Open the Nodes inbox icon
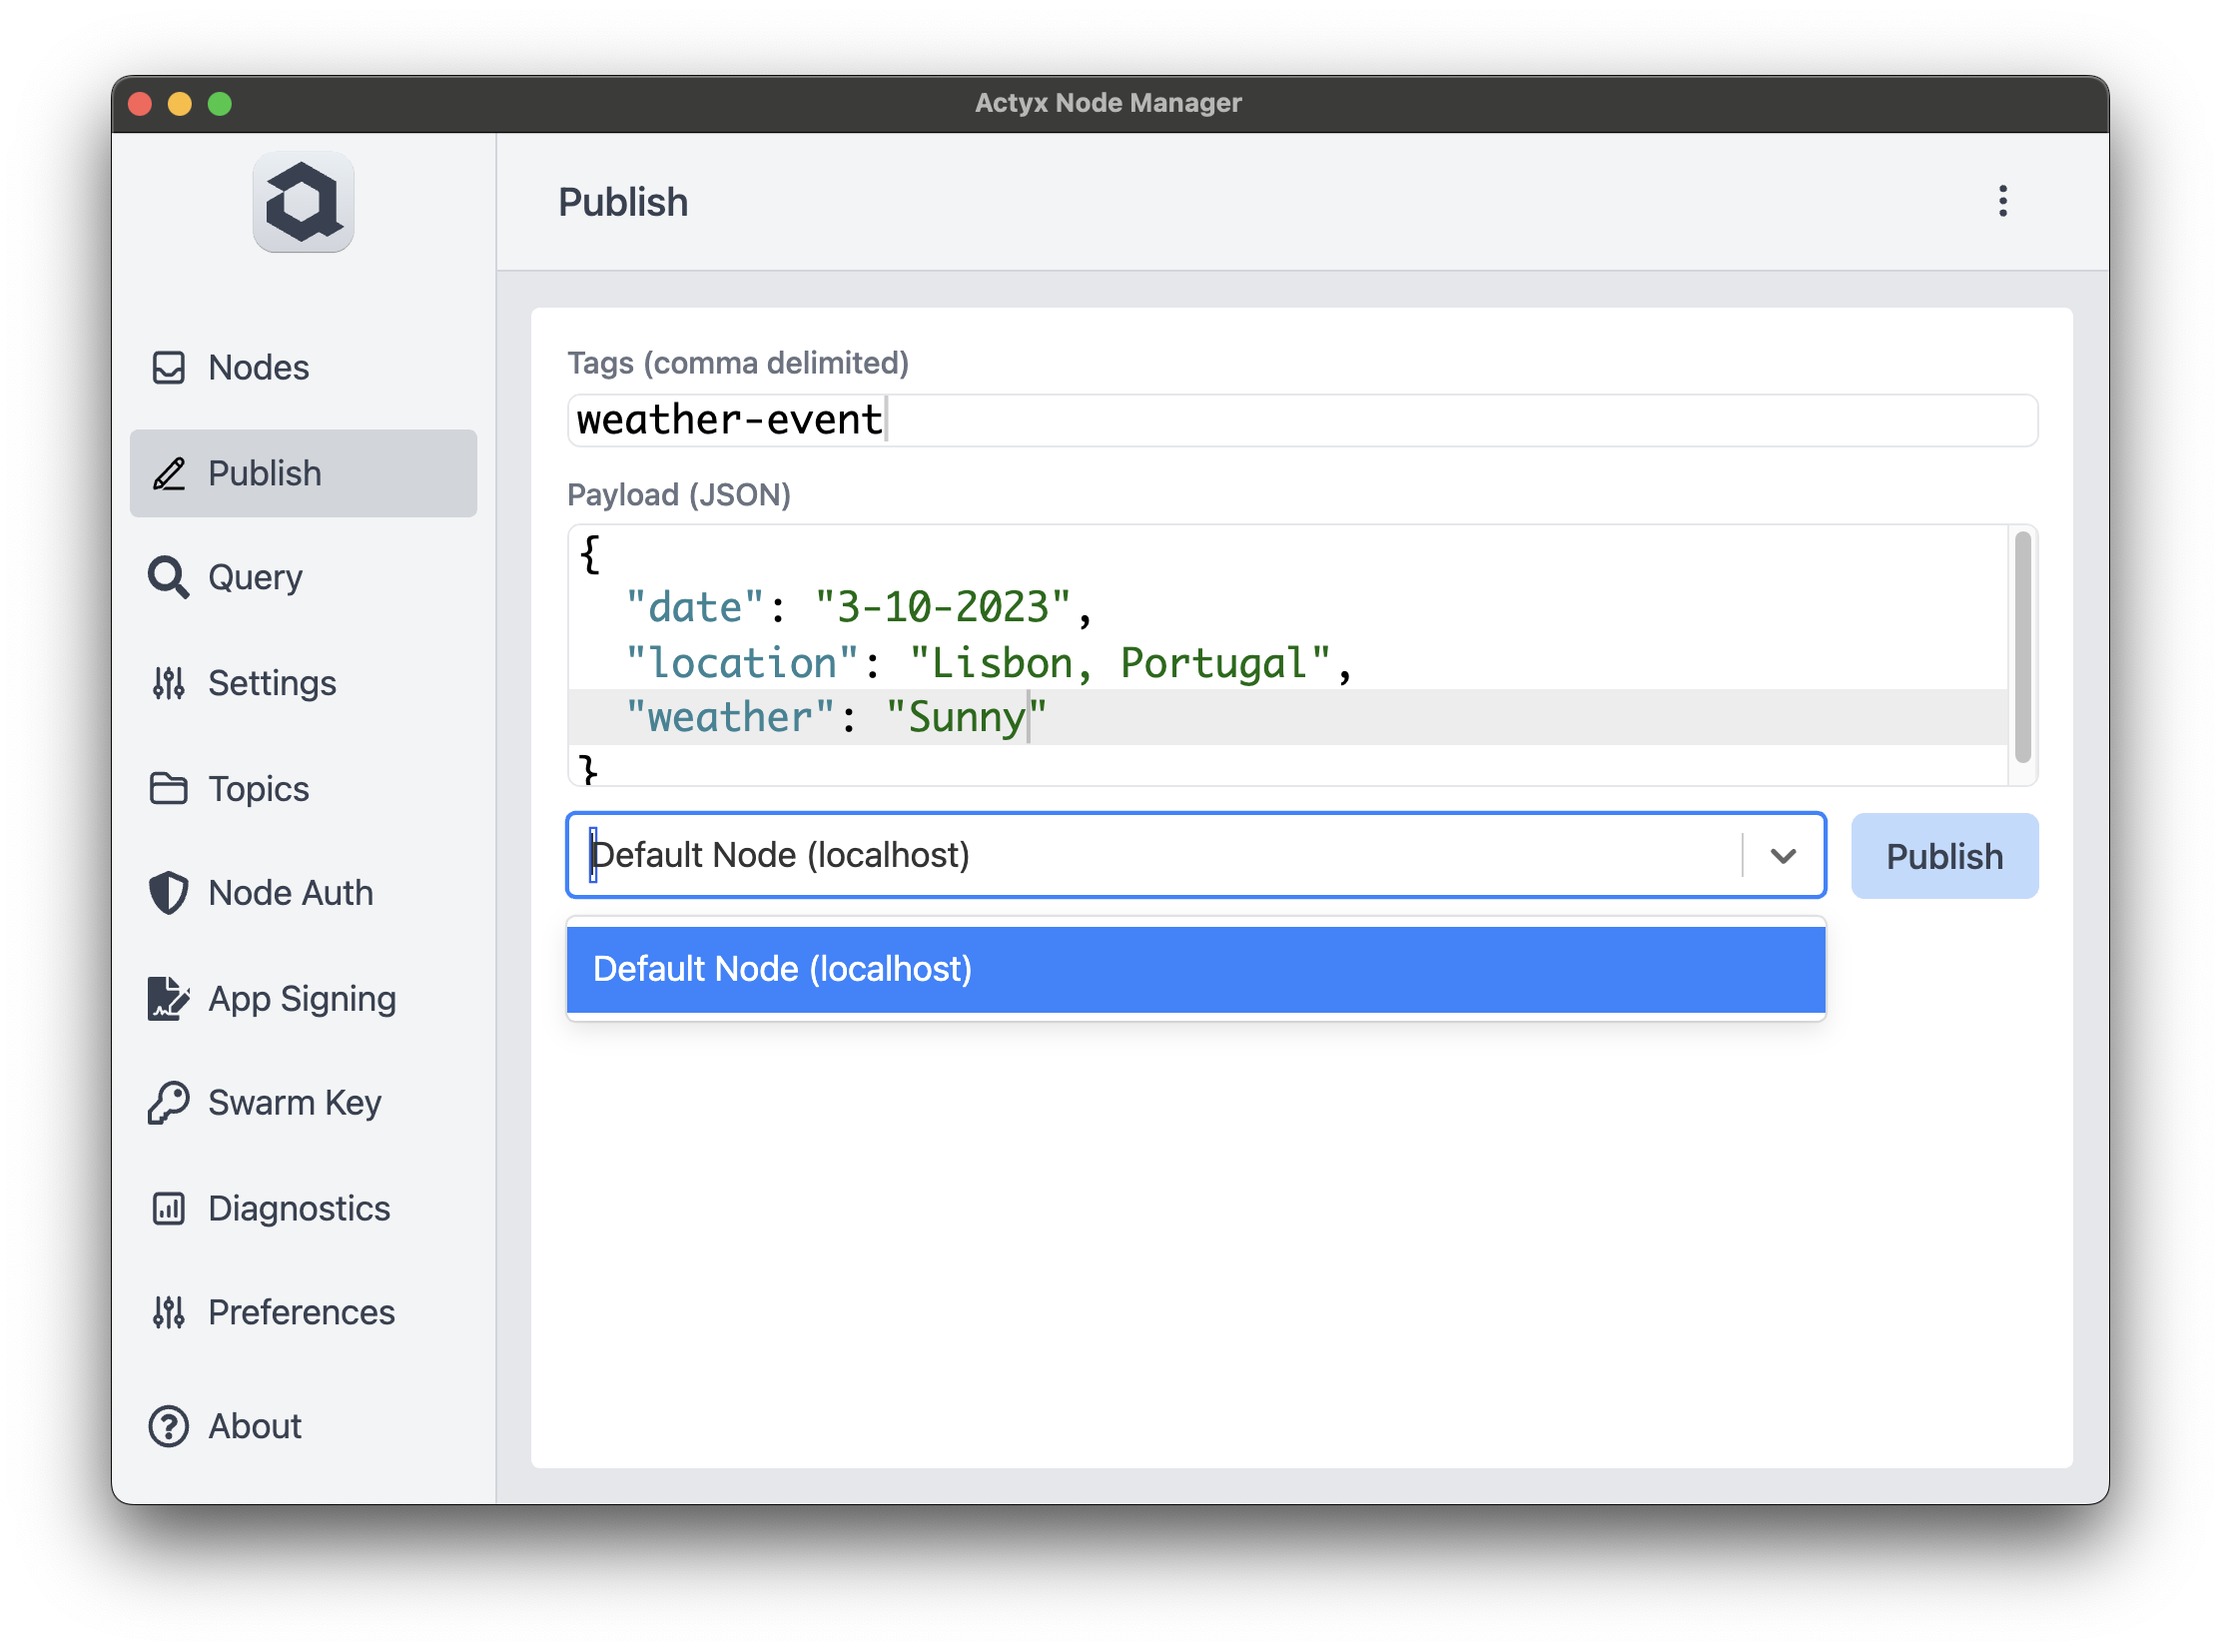 point(168,367)
